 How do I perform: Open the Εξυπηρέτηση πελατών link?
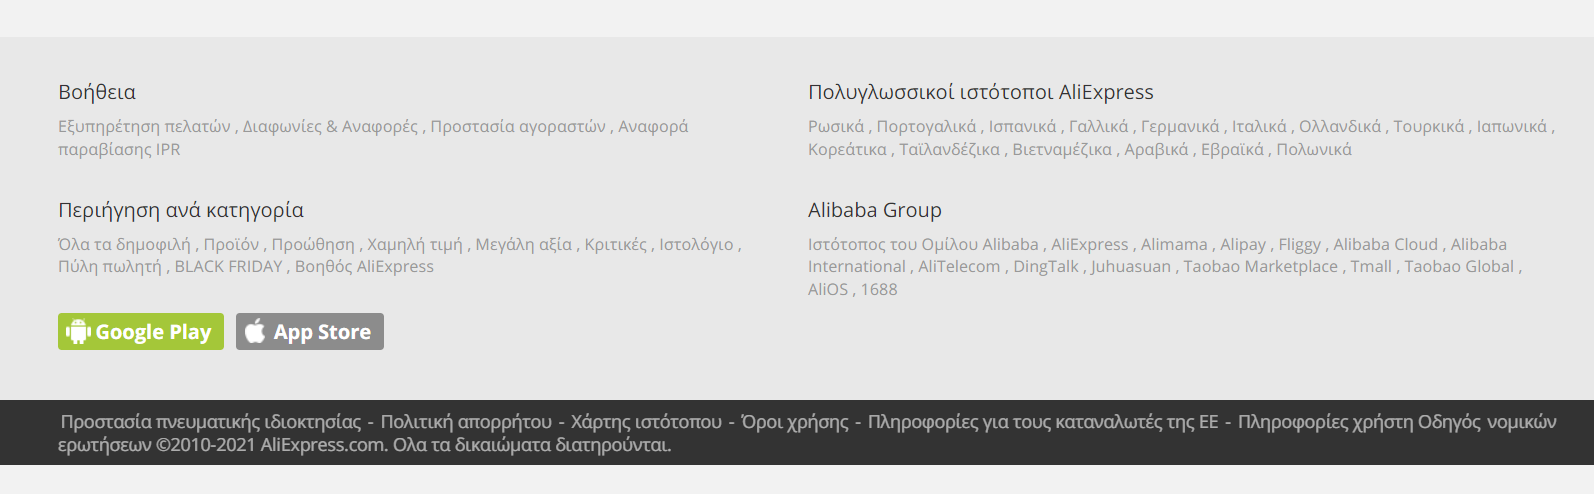coord(144,126)
